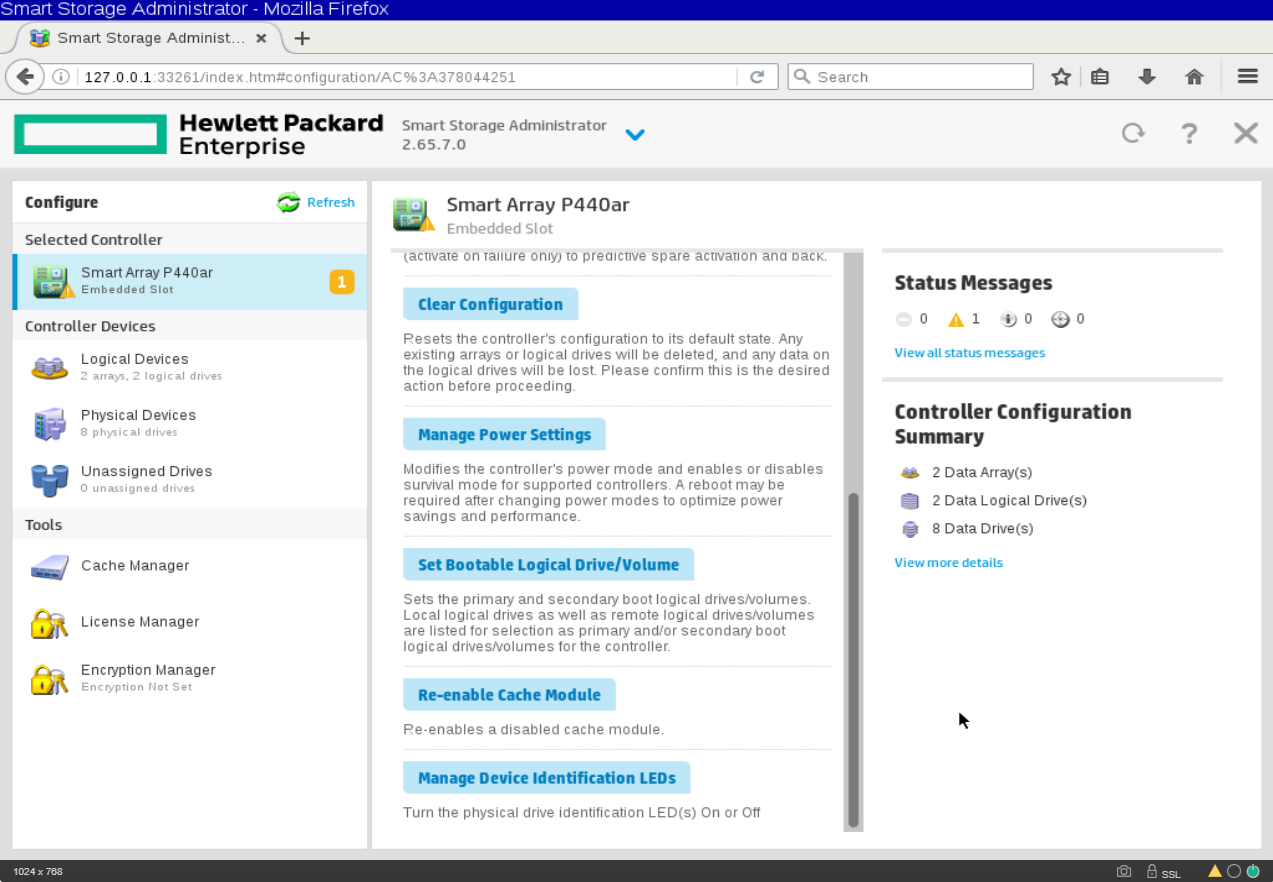Screen dimensions: 1273x882
Task: Click the orange alert badge showing 1
Action: [341, 283]
